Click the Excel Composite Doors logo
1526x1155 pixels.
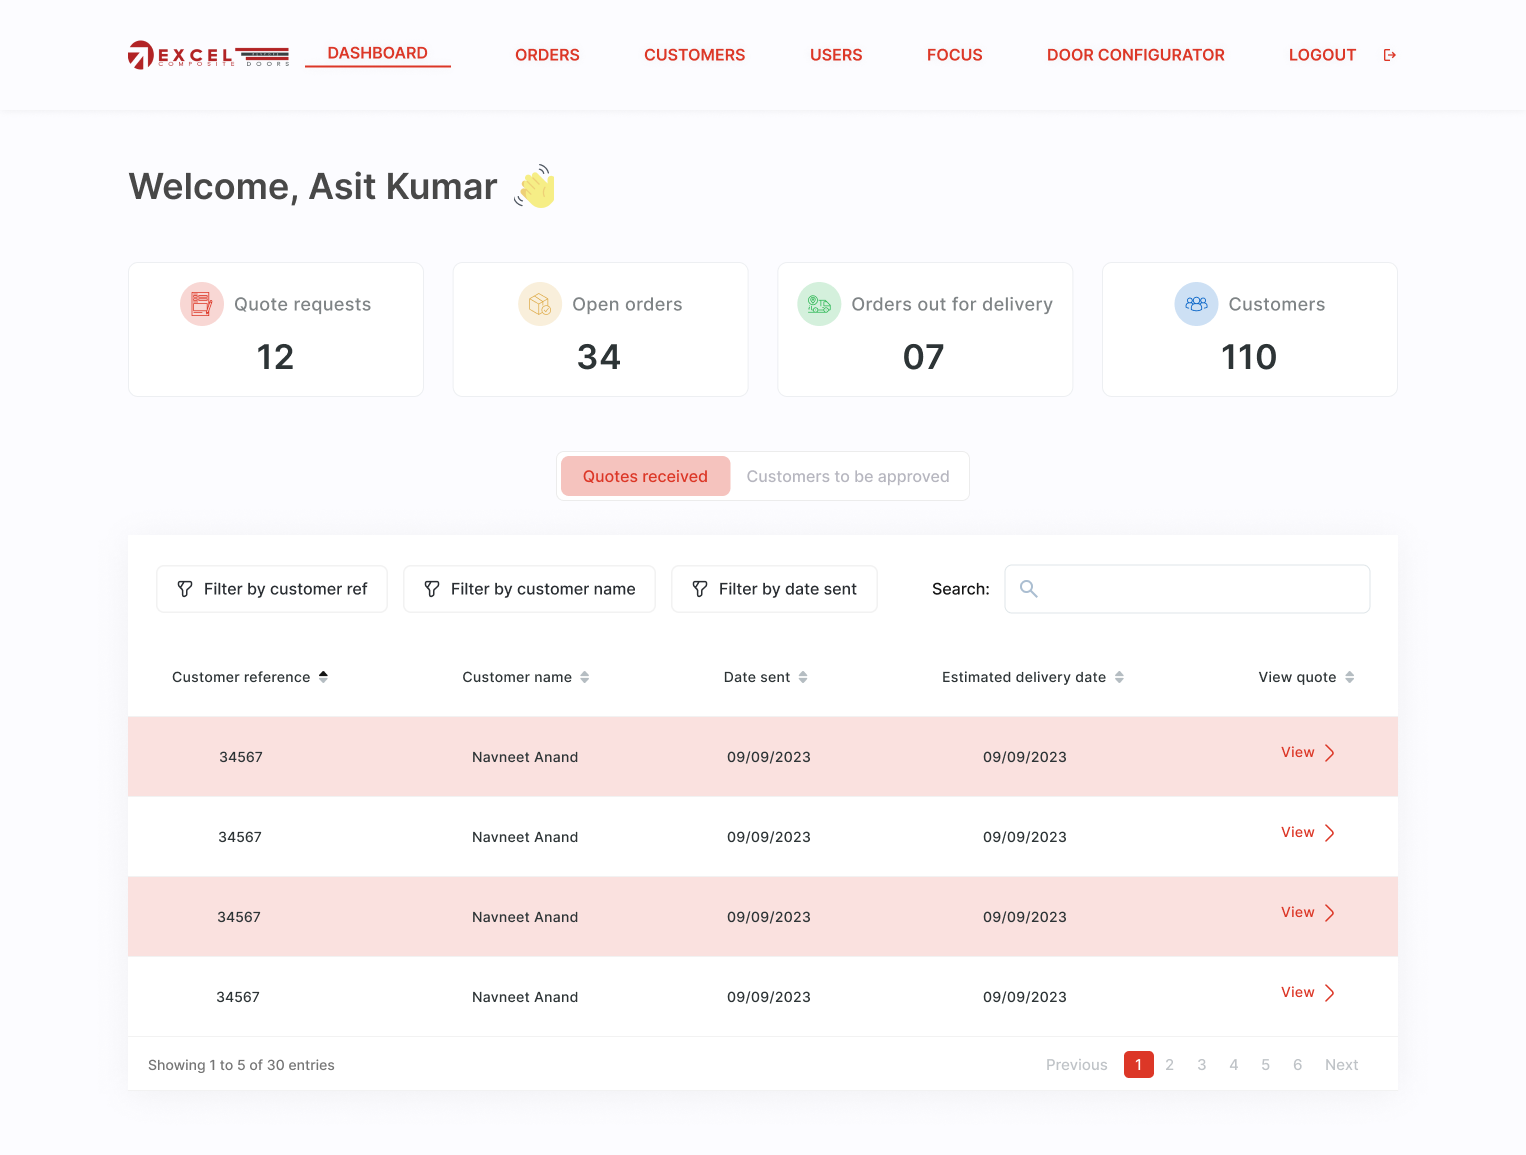click(208, 55)
